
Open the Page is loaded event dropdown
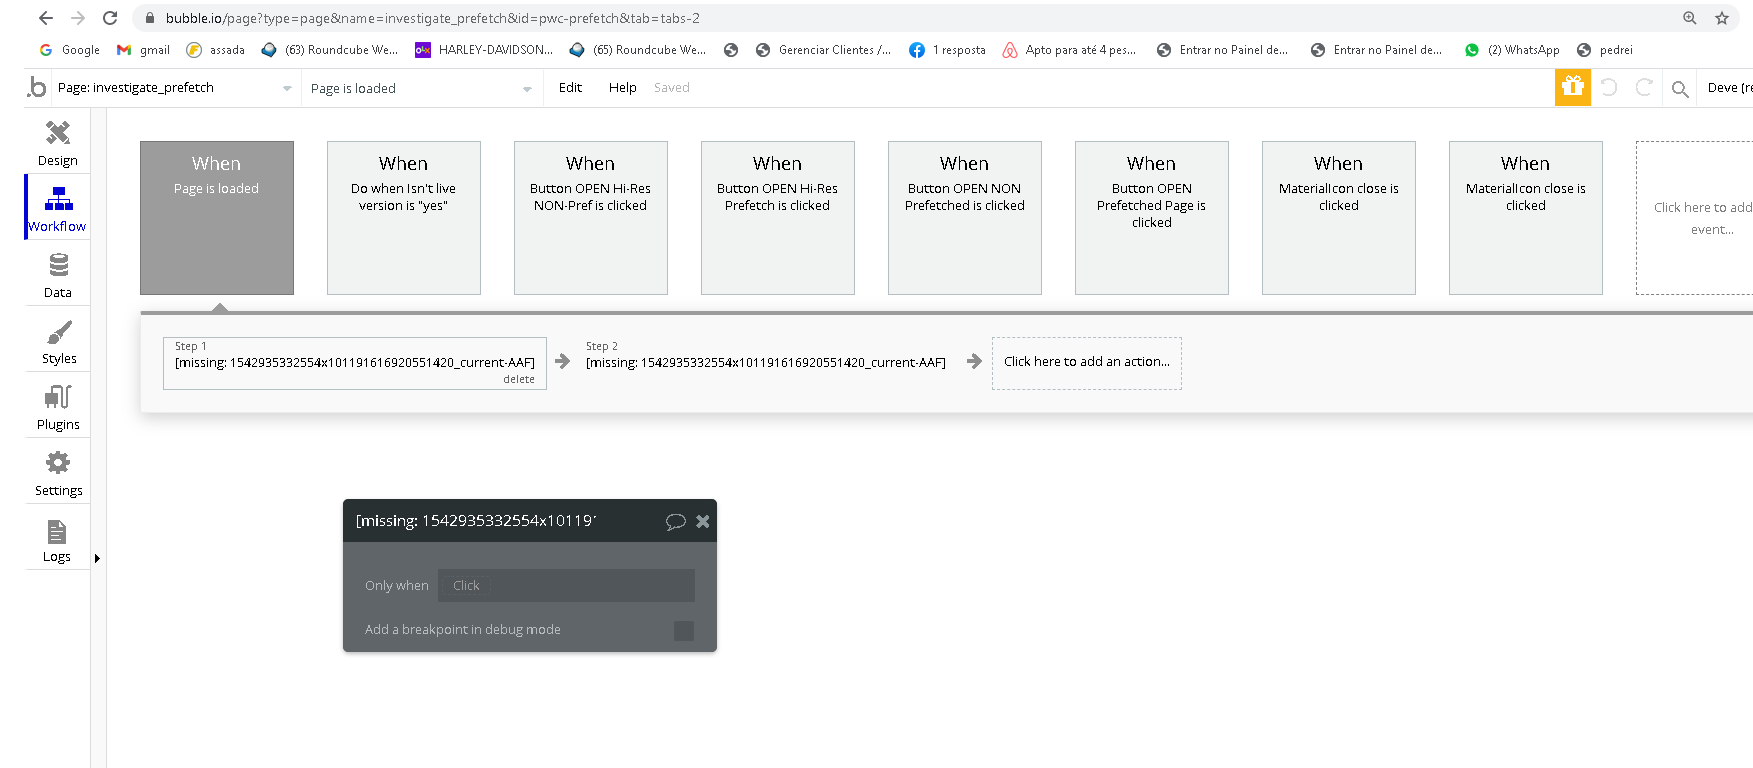coord(421,88)
